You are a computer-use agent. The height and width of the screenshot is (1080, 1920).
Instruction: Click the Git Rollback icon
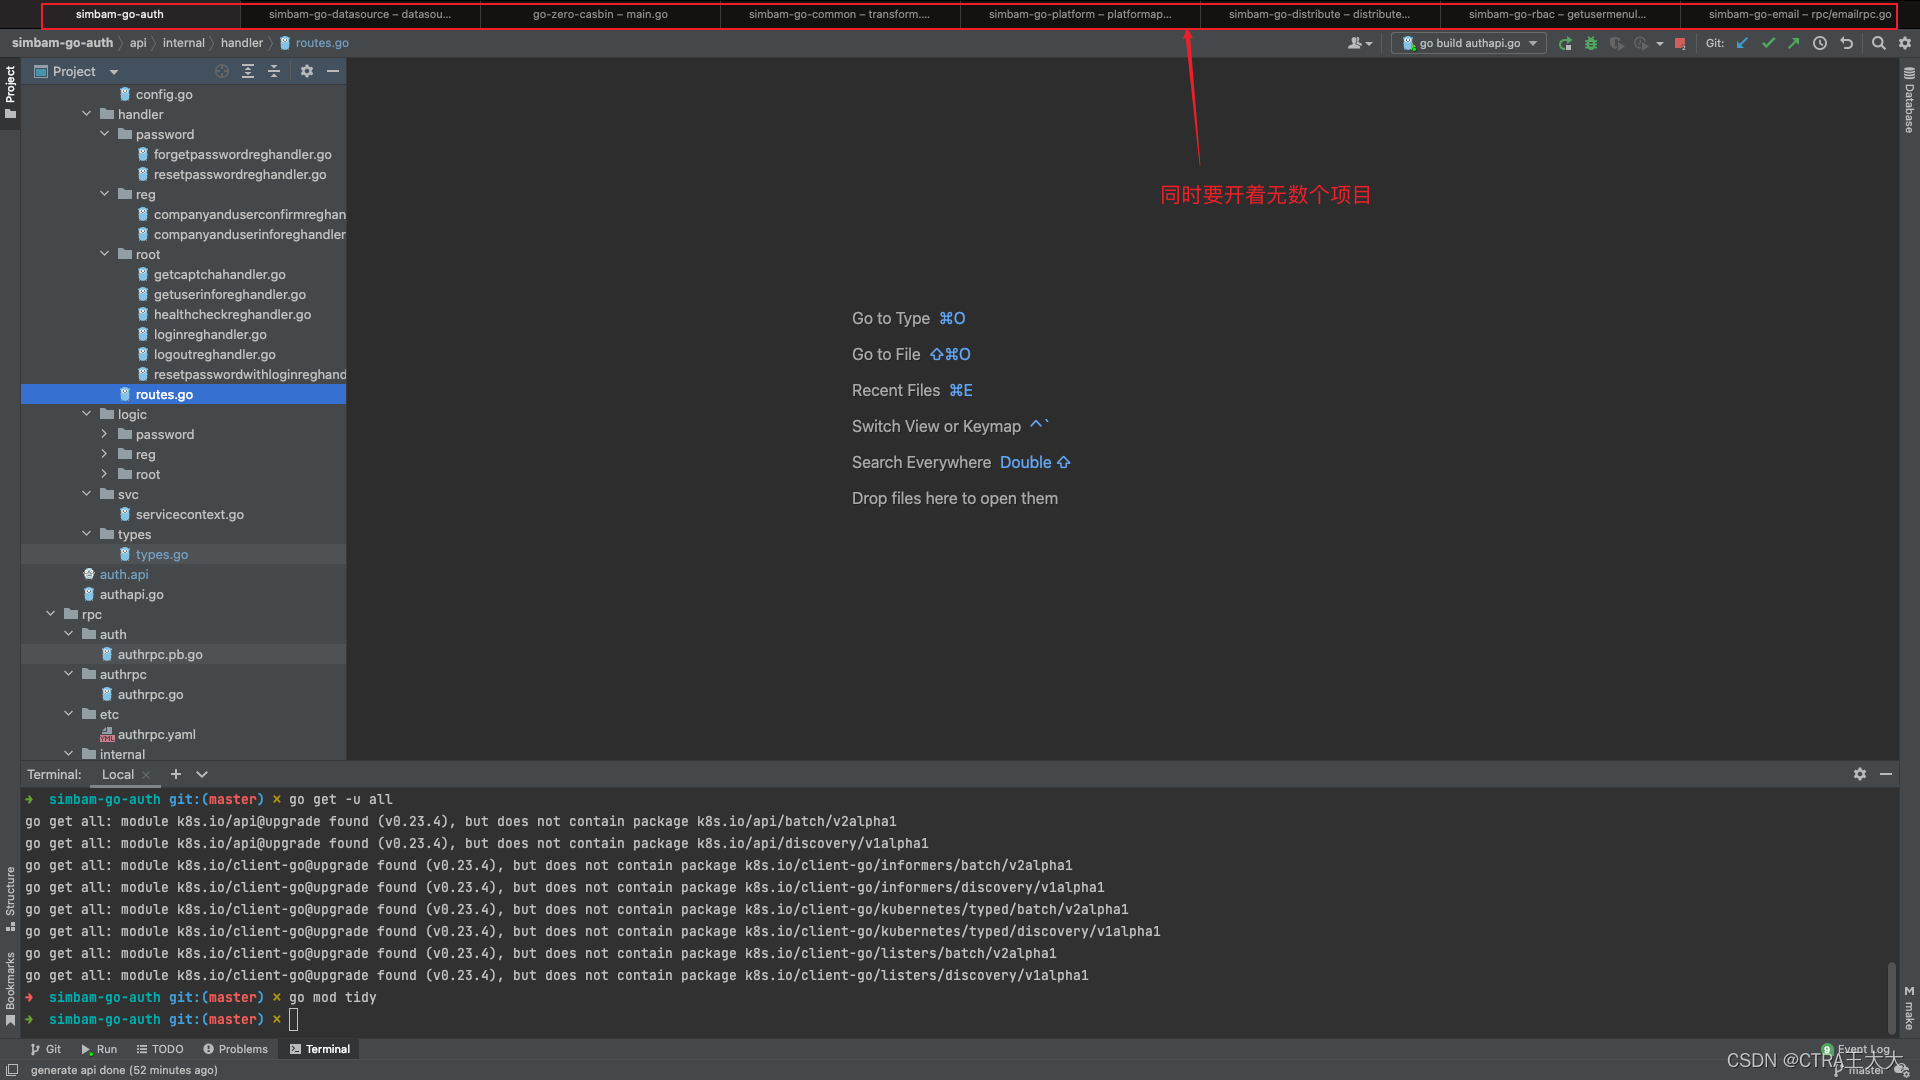pos(1847,43)
